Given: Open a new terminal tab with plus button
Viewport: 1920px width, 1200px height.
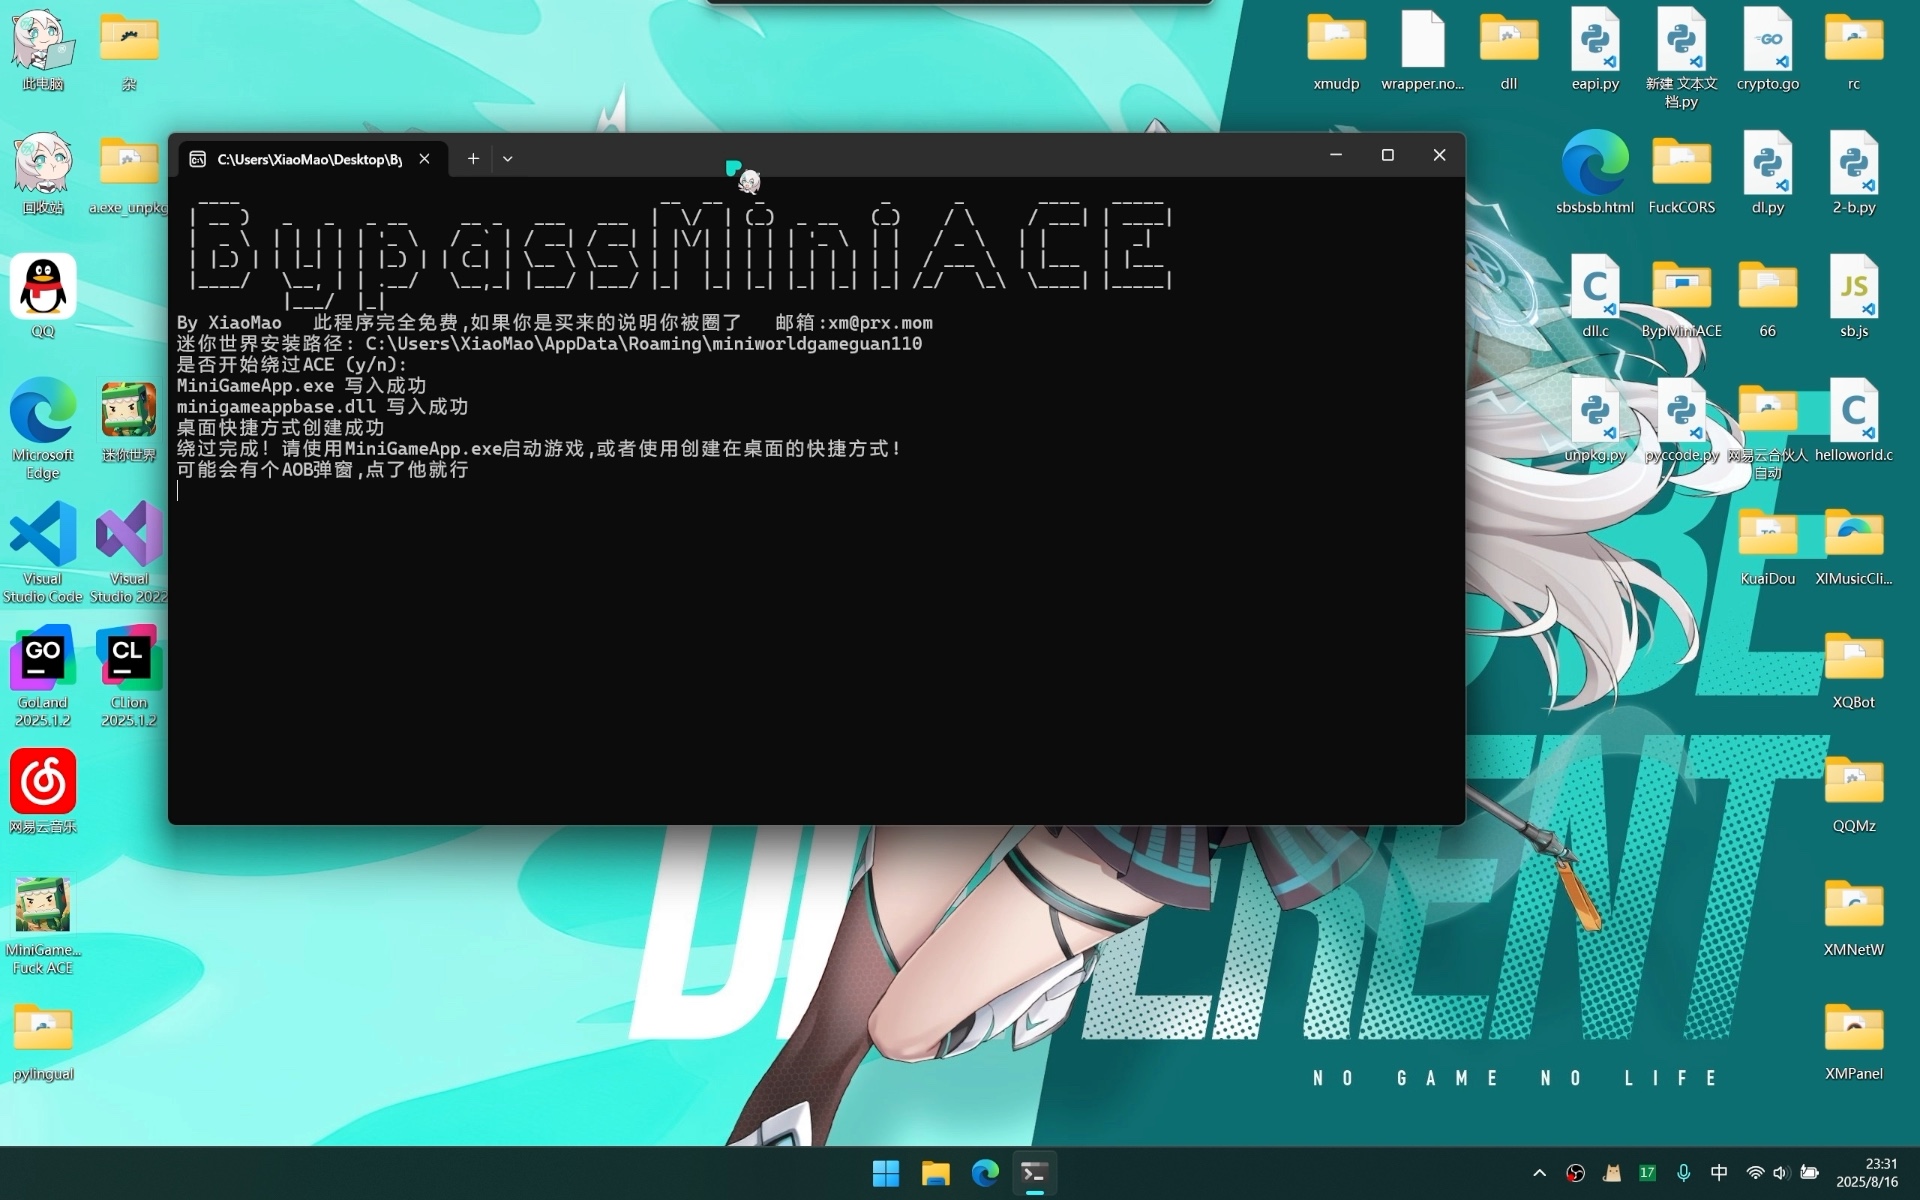Looking at the screenshot, I should (x=473, y=158).
